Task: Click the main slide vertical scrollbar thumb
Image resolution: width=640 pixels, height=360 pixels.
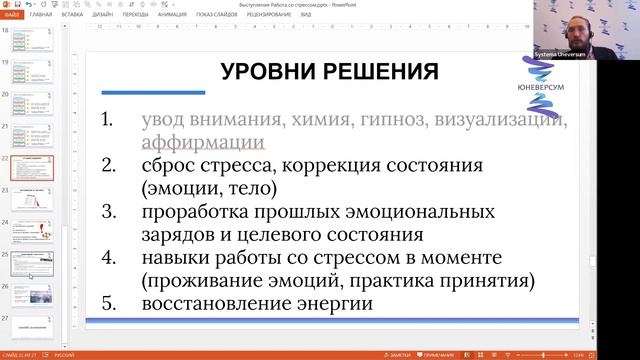Action: click(x=593, y=261)
